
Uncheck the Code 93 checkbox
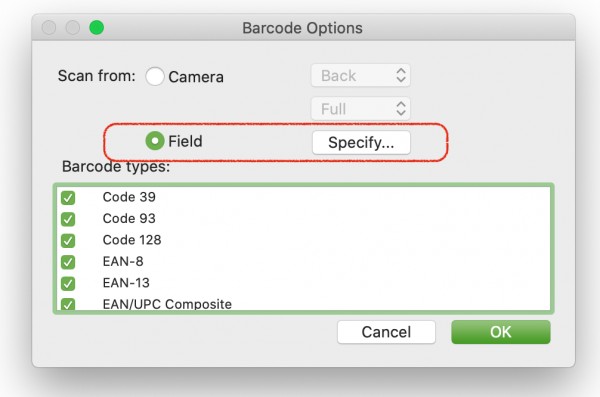point(68,219)
